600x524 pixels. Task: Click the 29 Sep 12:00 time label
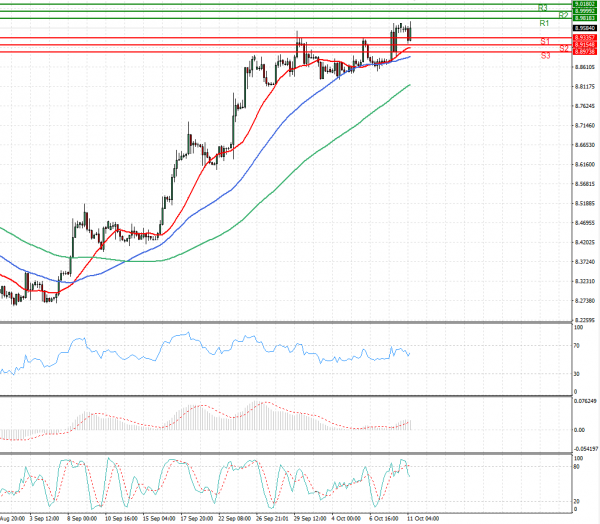click(x=310, y=519)
